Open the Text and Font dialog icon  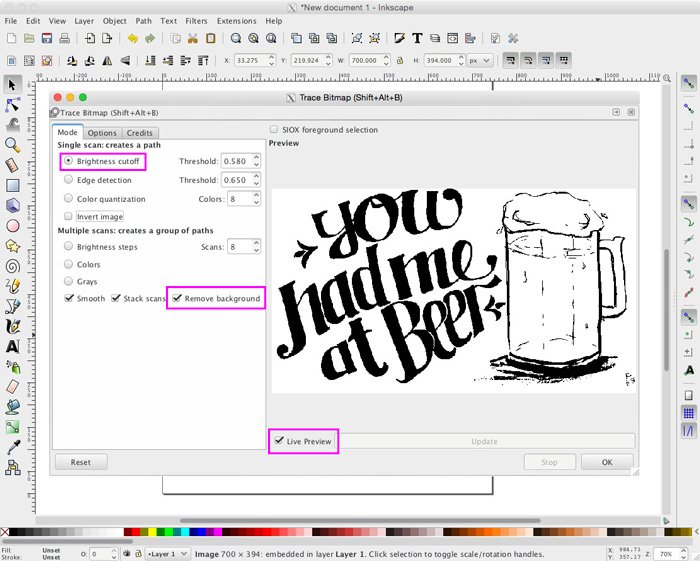tap(417, 38)
